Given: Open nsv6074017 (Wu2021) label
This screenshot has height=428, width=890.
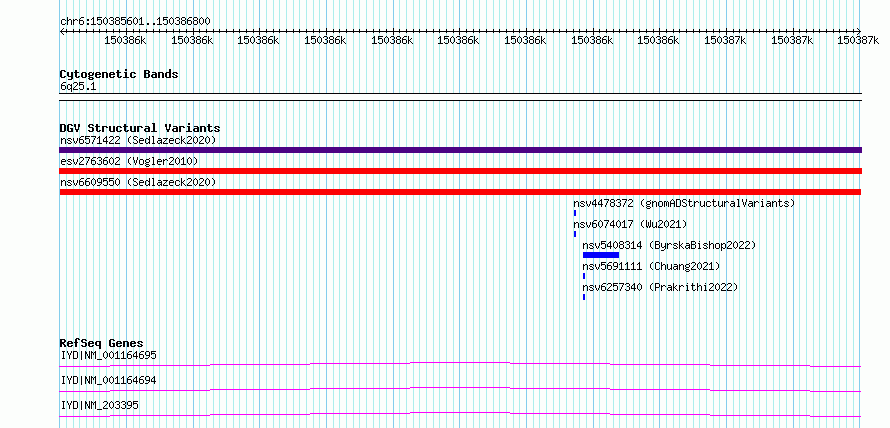Looking at the screenshot, I should point(630,224).
